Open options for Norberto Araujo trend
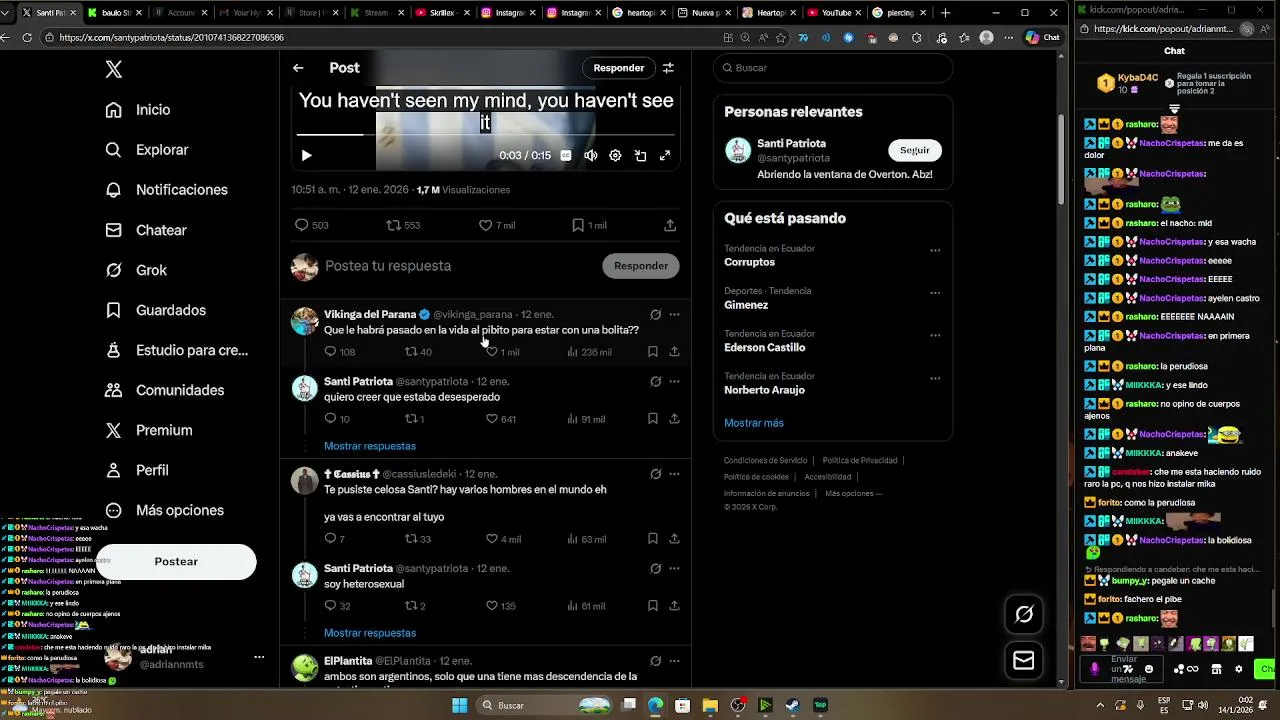1280x720 pixels. coord(935,379)
